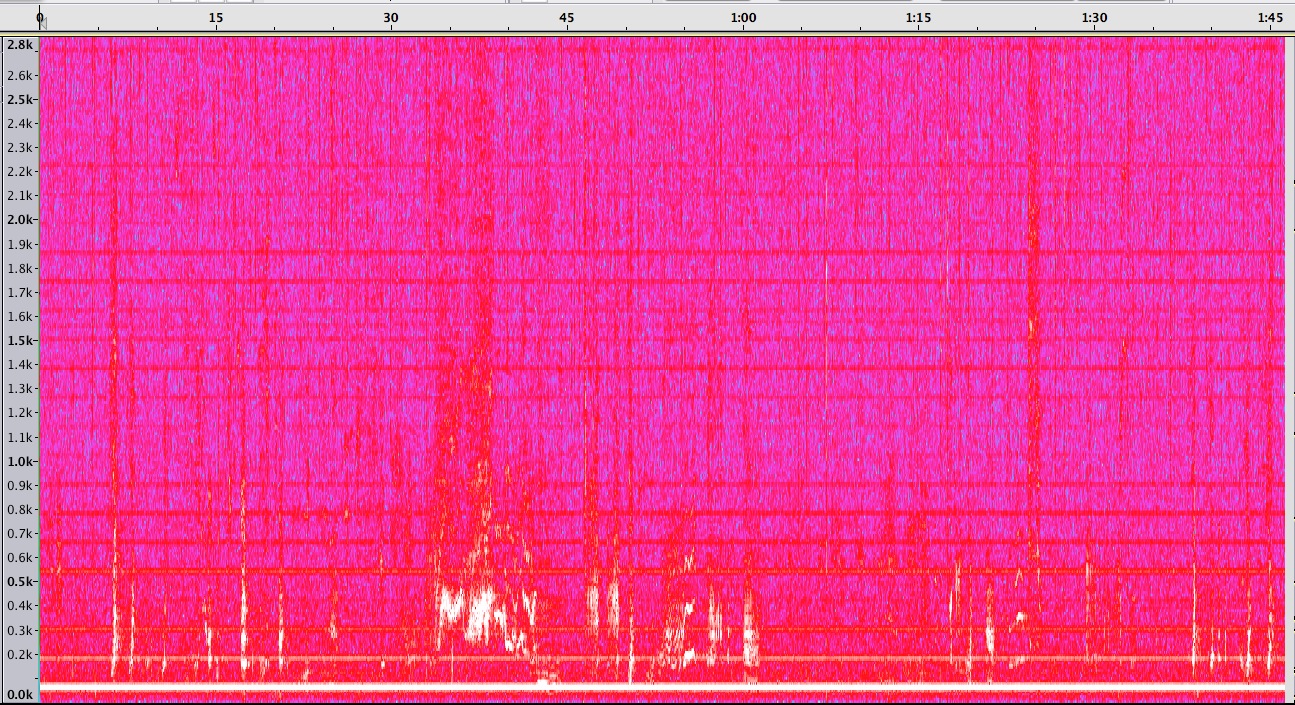The height and width of the screenshot is (705, 1295).
Task: Click the 1:45 mark on the timeline
Action: [x=1270, y=18]
